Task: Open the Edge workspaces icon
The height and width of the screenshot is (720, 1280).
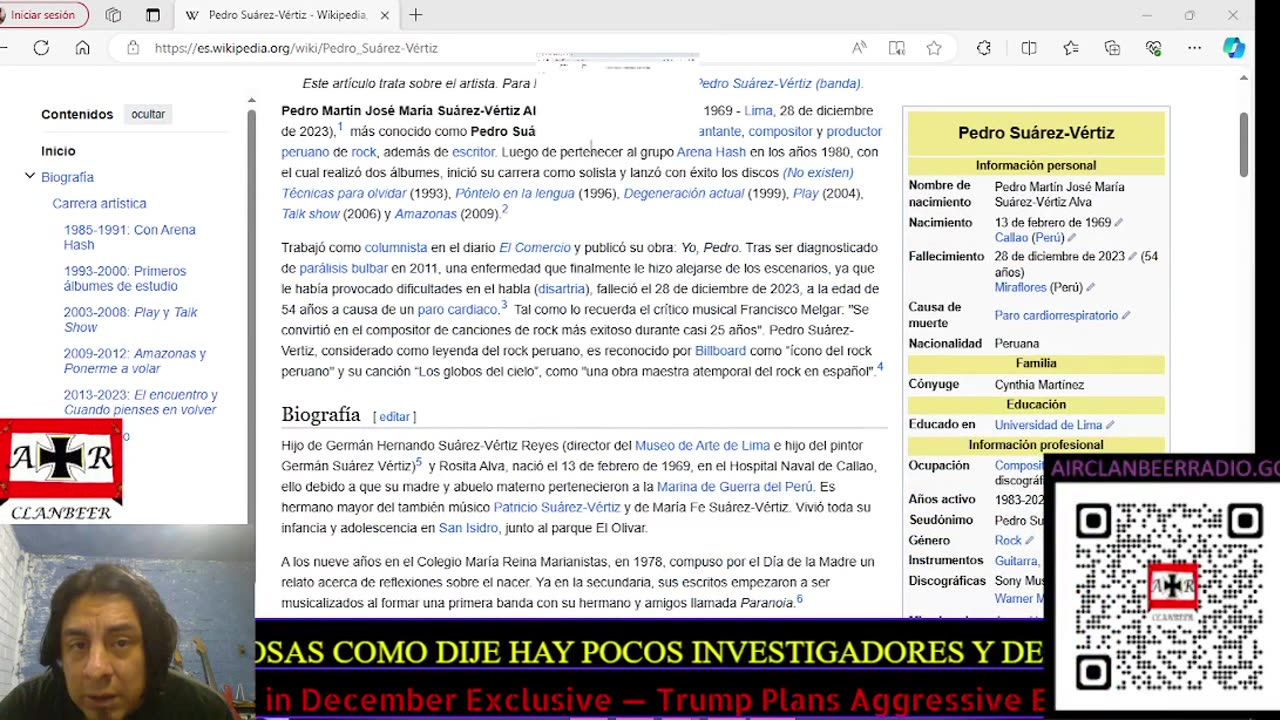Action: point(113,15)
